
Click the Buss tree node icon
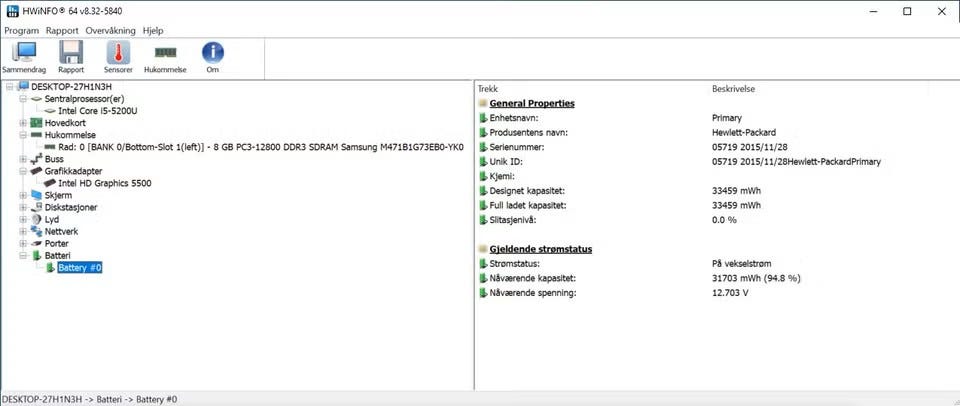point(36,159)
